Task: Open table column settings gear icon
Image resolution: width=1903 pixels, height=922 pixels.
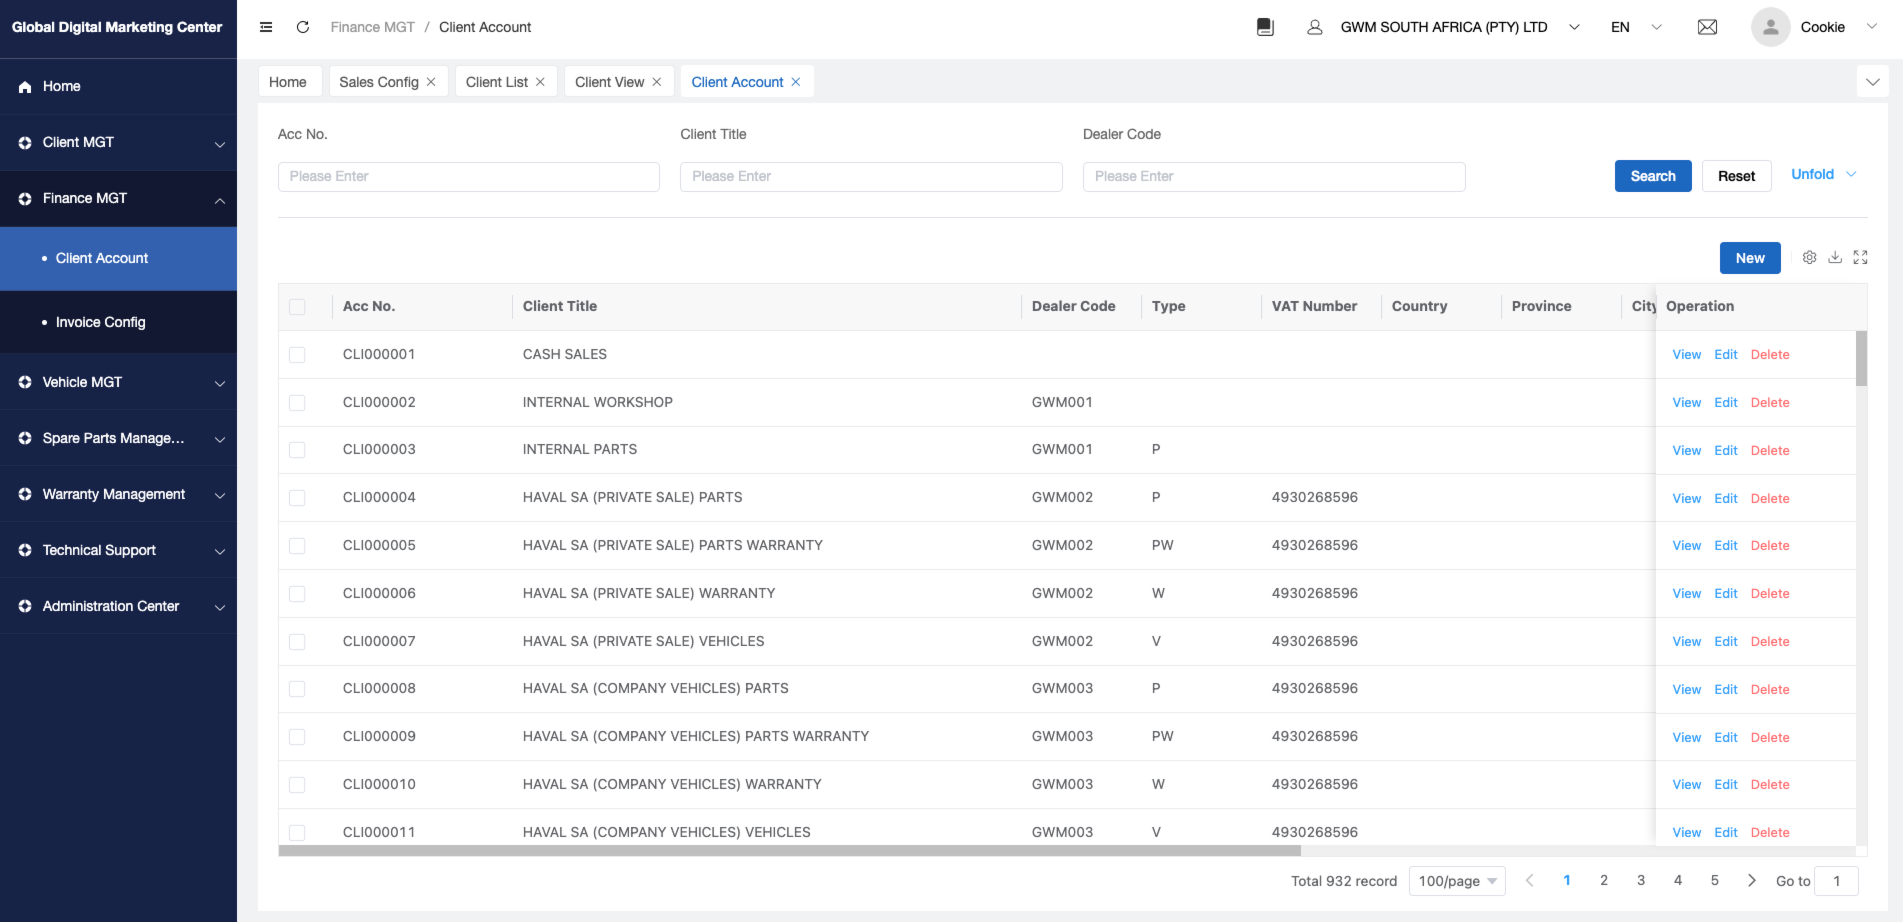Action: [1809, 258]
